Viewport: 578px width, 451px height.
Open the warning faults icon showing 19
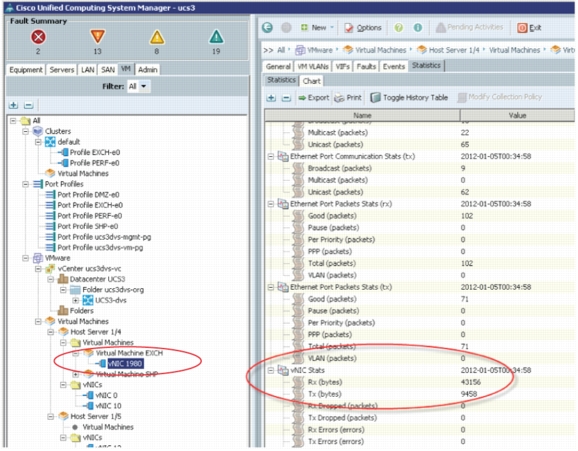(216, 37)
